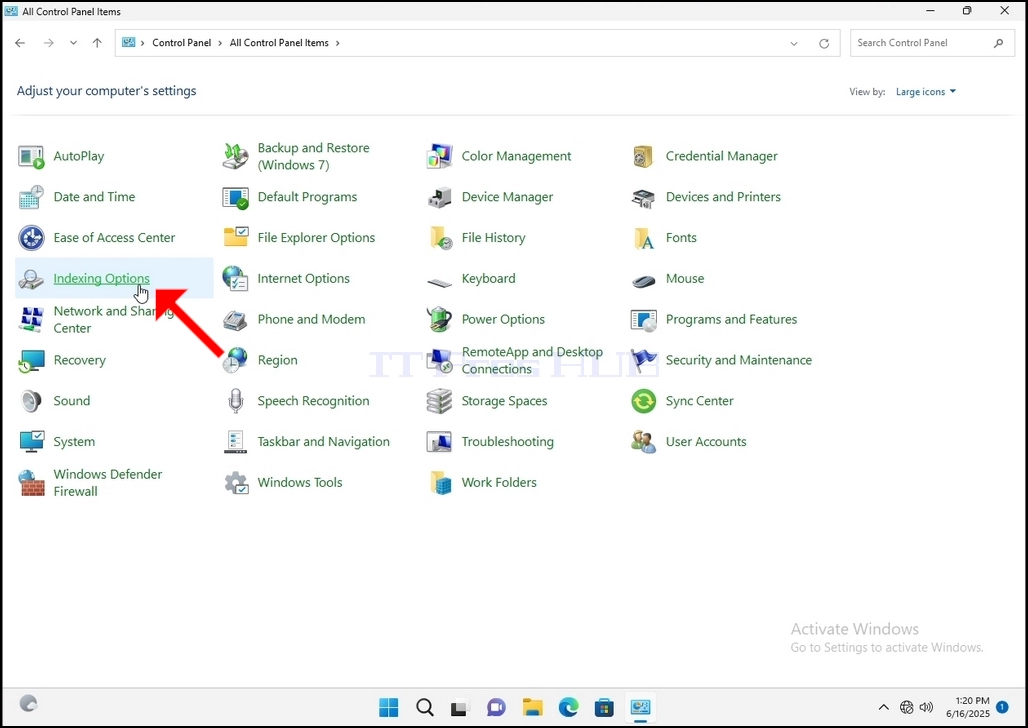
Task: Open the Indexing Options link
Action: click(102, 279)
